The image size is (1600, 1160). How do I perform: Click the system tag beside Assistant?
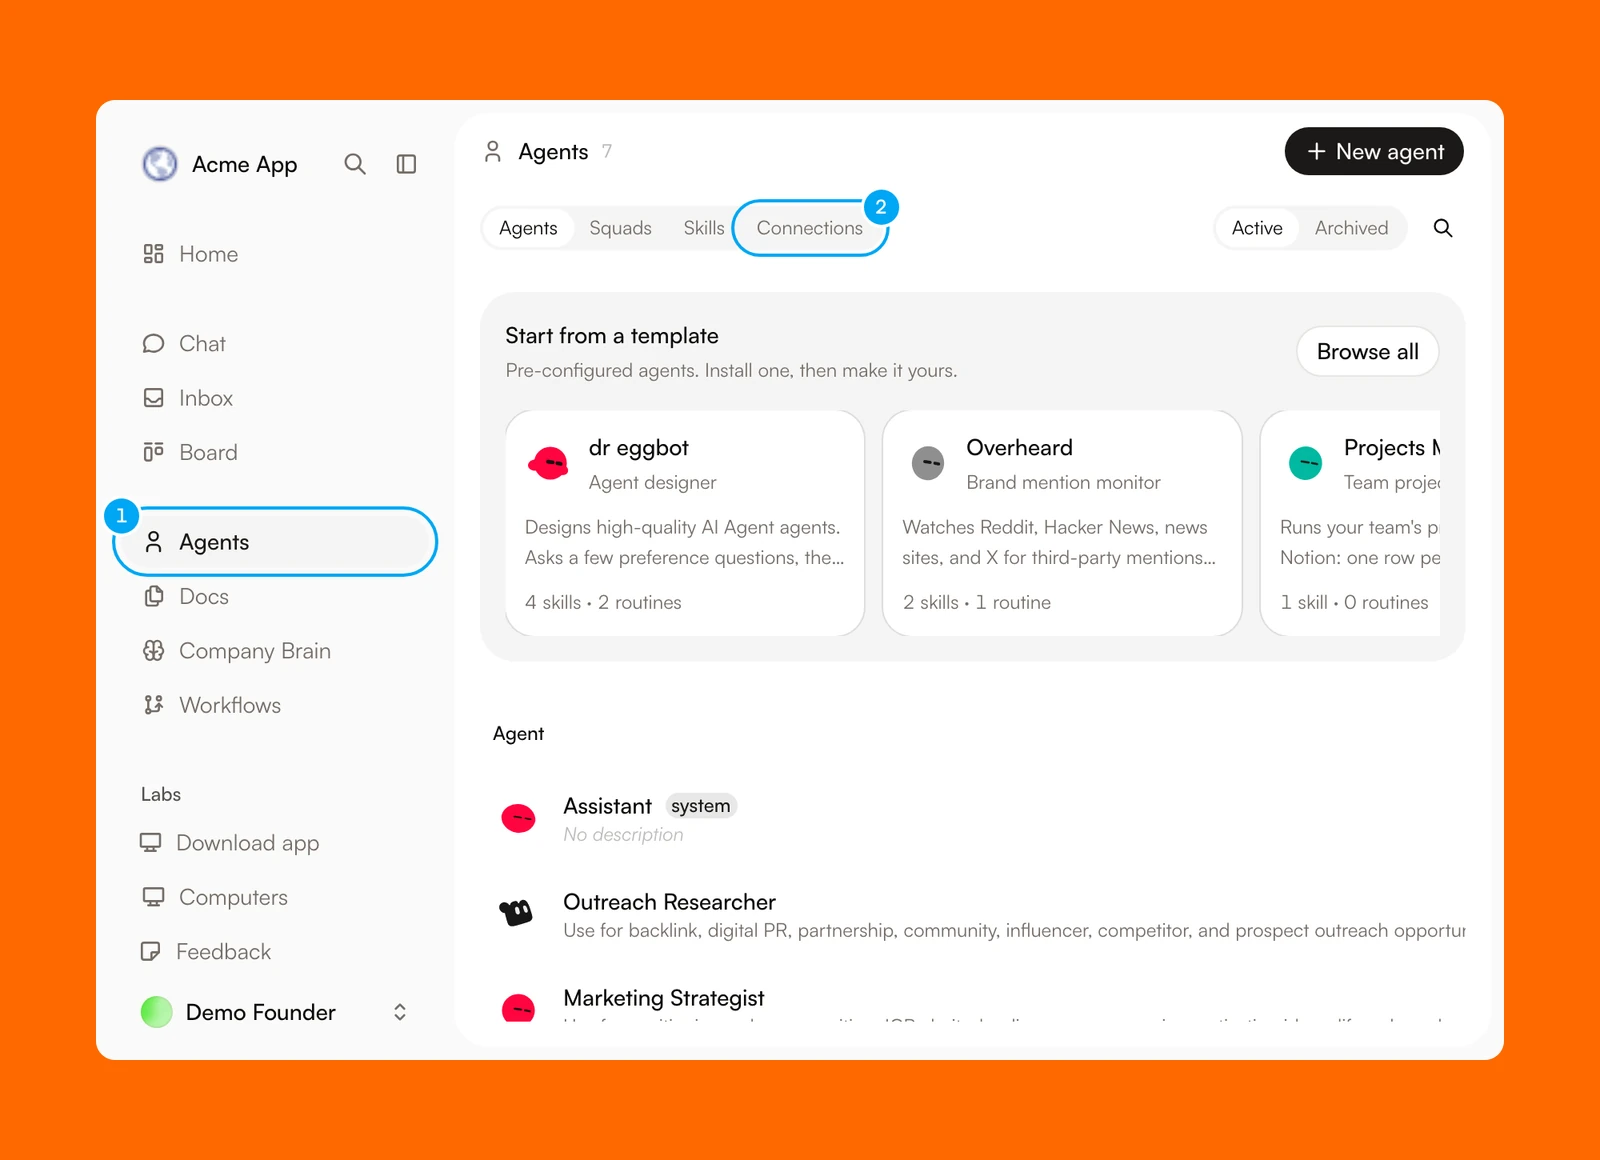[700, 806]
